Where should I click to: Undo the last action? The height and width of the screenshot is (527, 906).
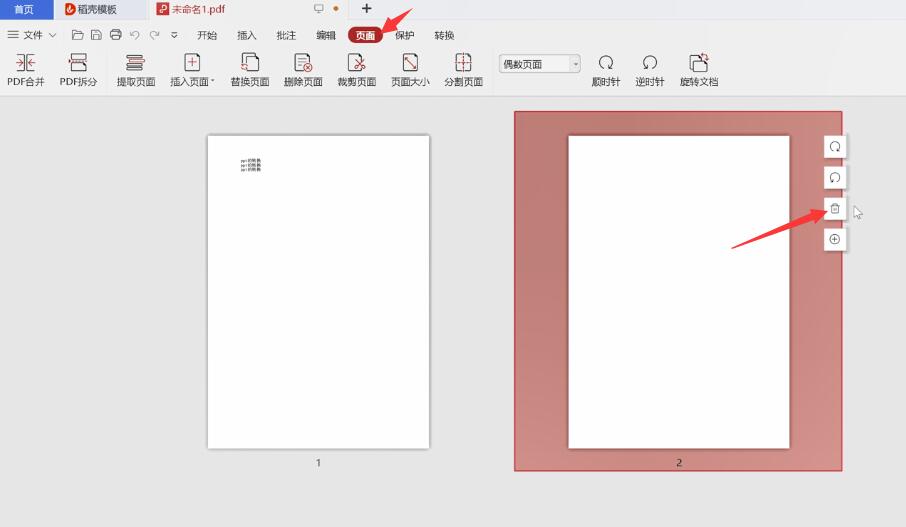click(135, 35)
